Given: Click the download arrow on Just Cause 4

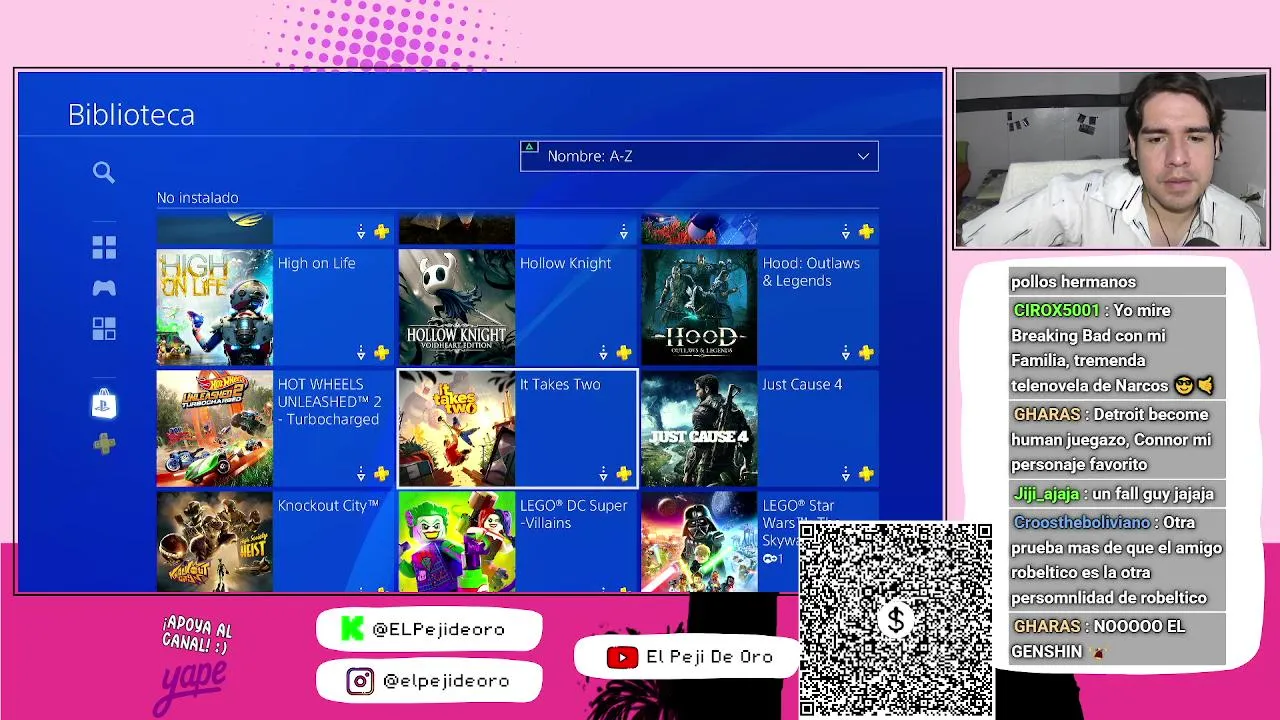Looking at the screenshot, I should tap(846, 474).
